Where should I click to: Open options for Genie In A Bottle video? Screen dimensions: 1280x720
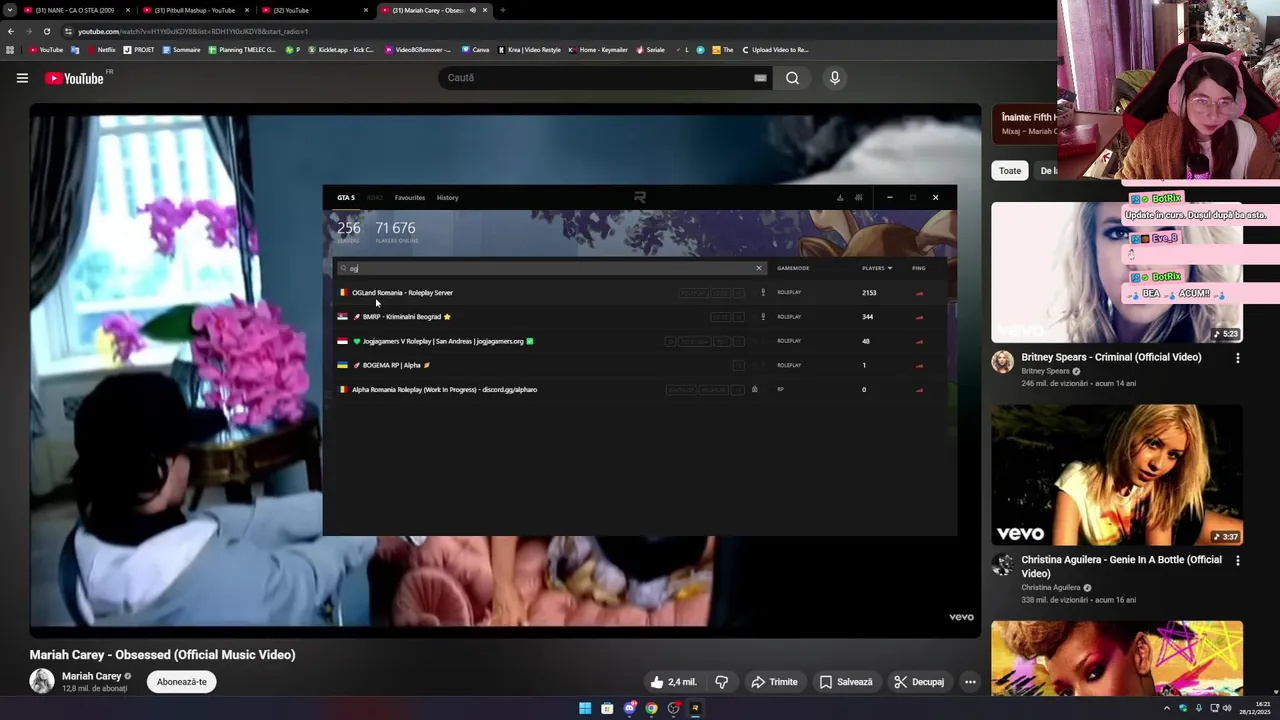tap(1238, 561)
